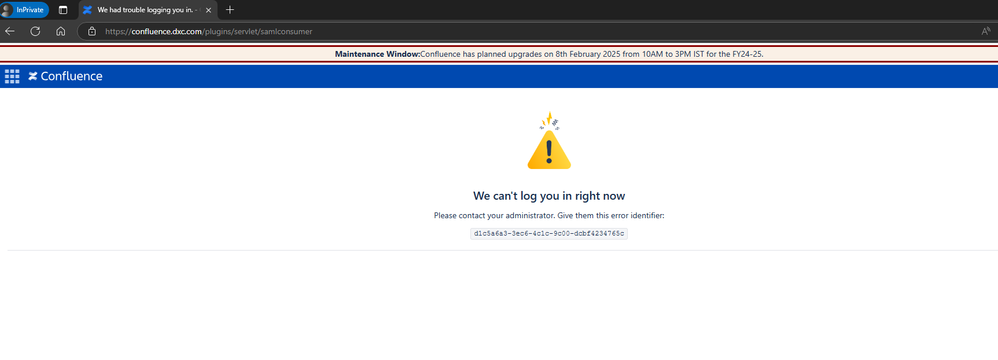
Task: Go to the browser home page
Action: [x=60, y=31]
